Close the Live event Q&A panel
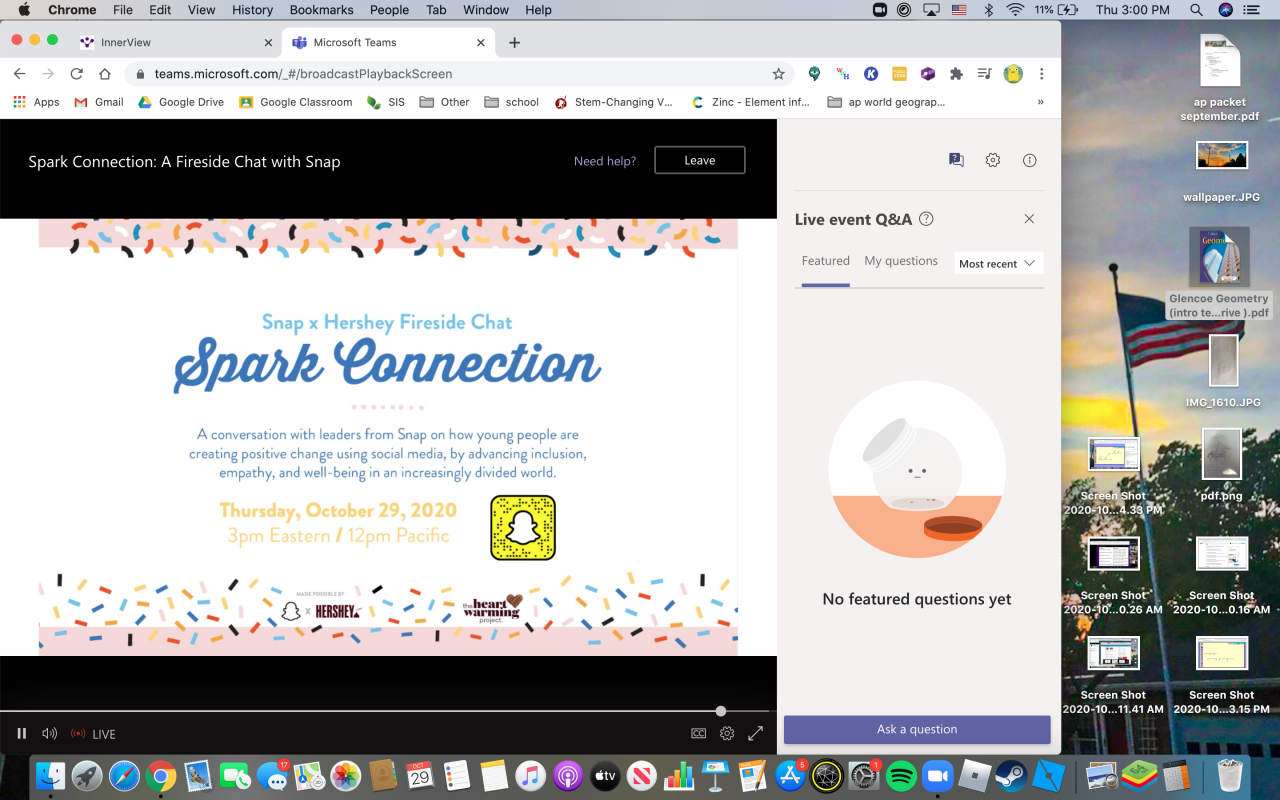 point(1029,219)
